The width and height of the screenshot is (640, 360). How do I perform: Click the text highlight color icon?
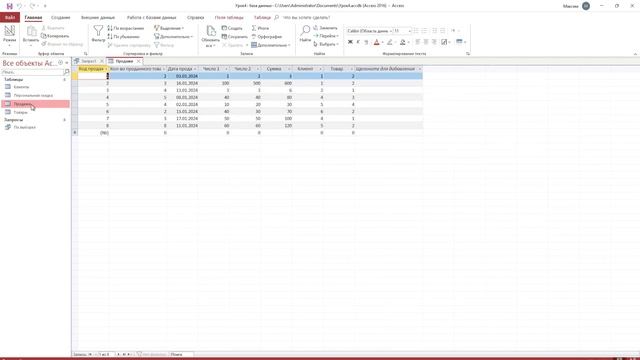(x=389, y=42)
